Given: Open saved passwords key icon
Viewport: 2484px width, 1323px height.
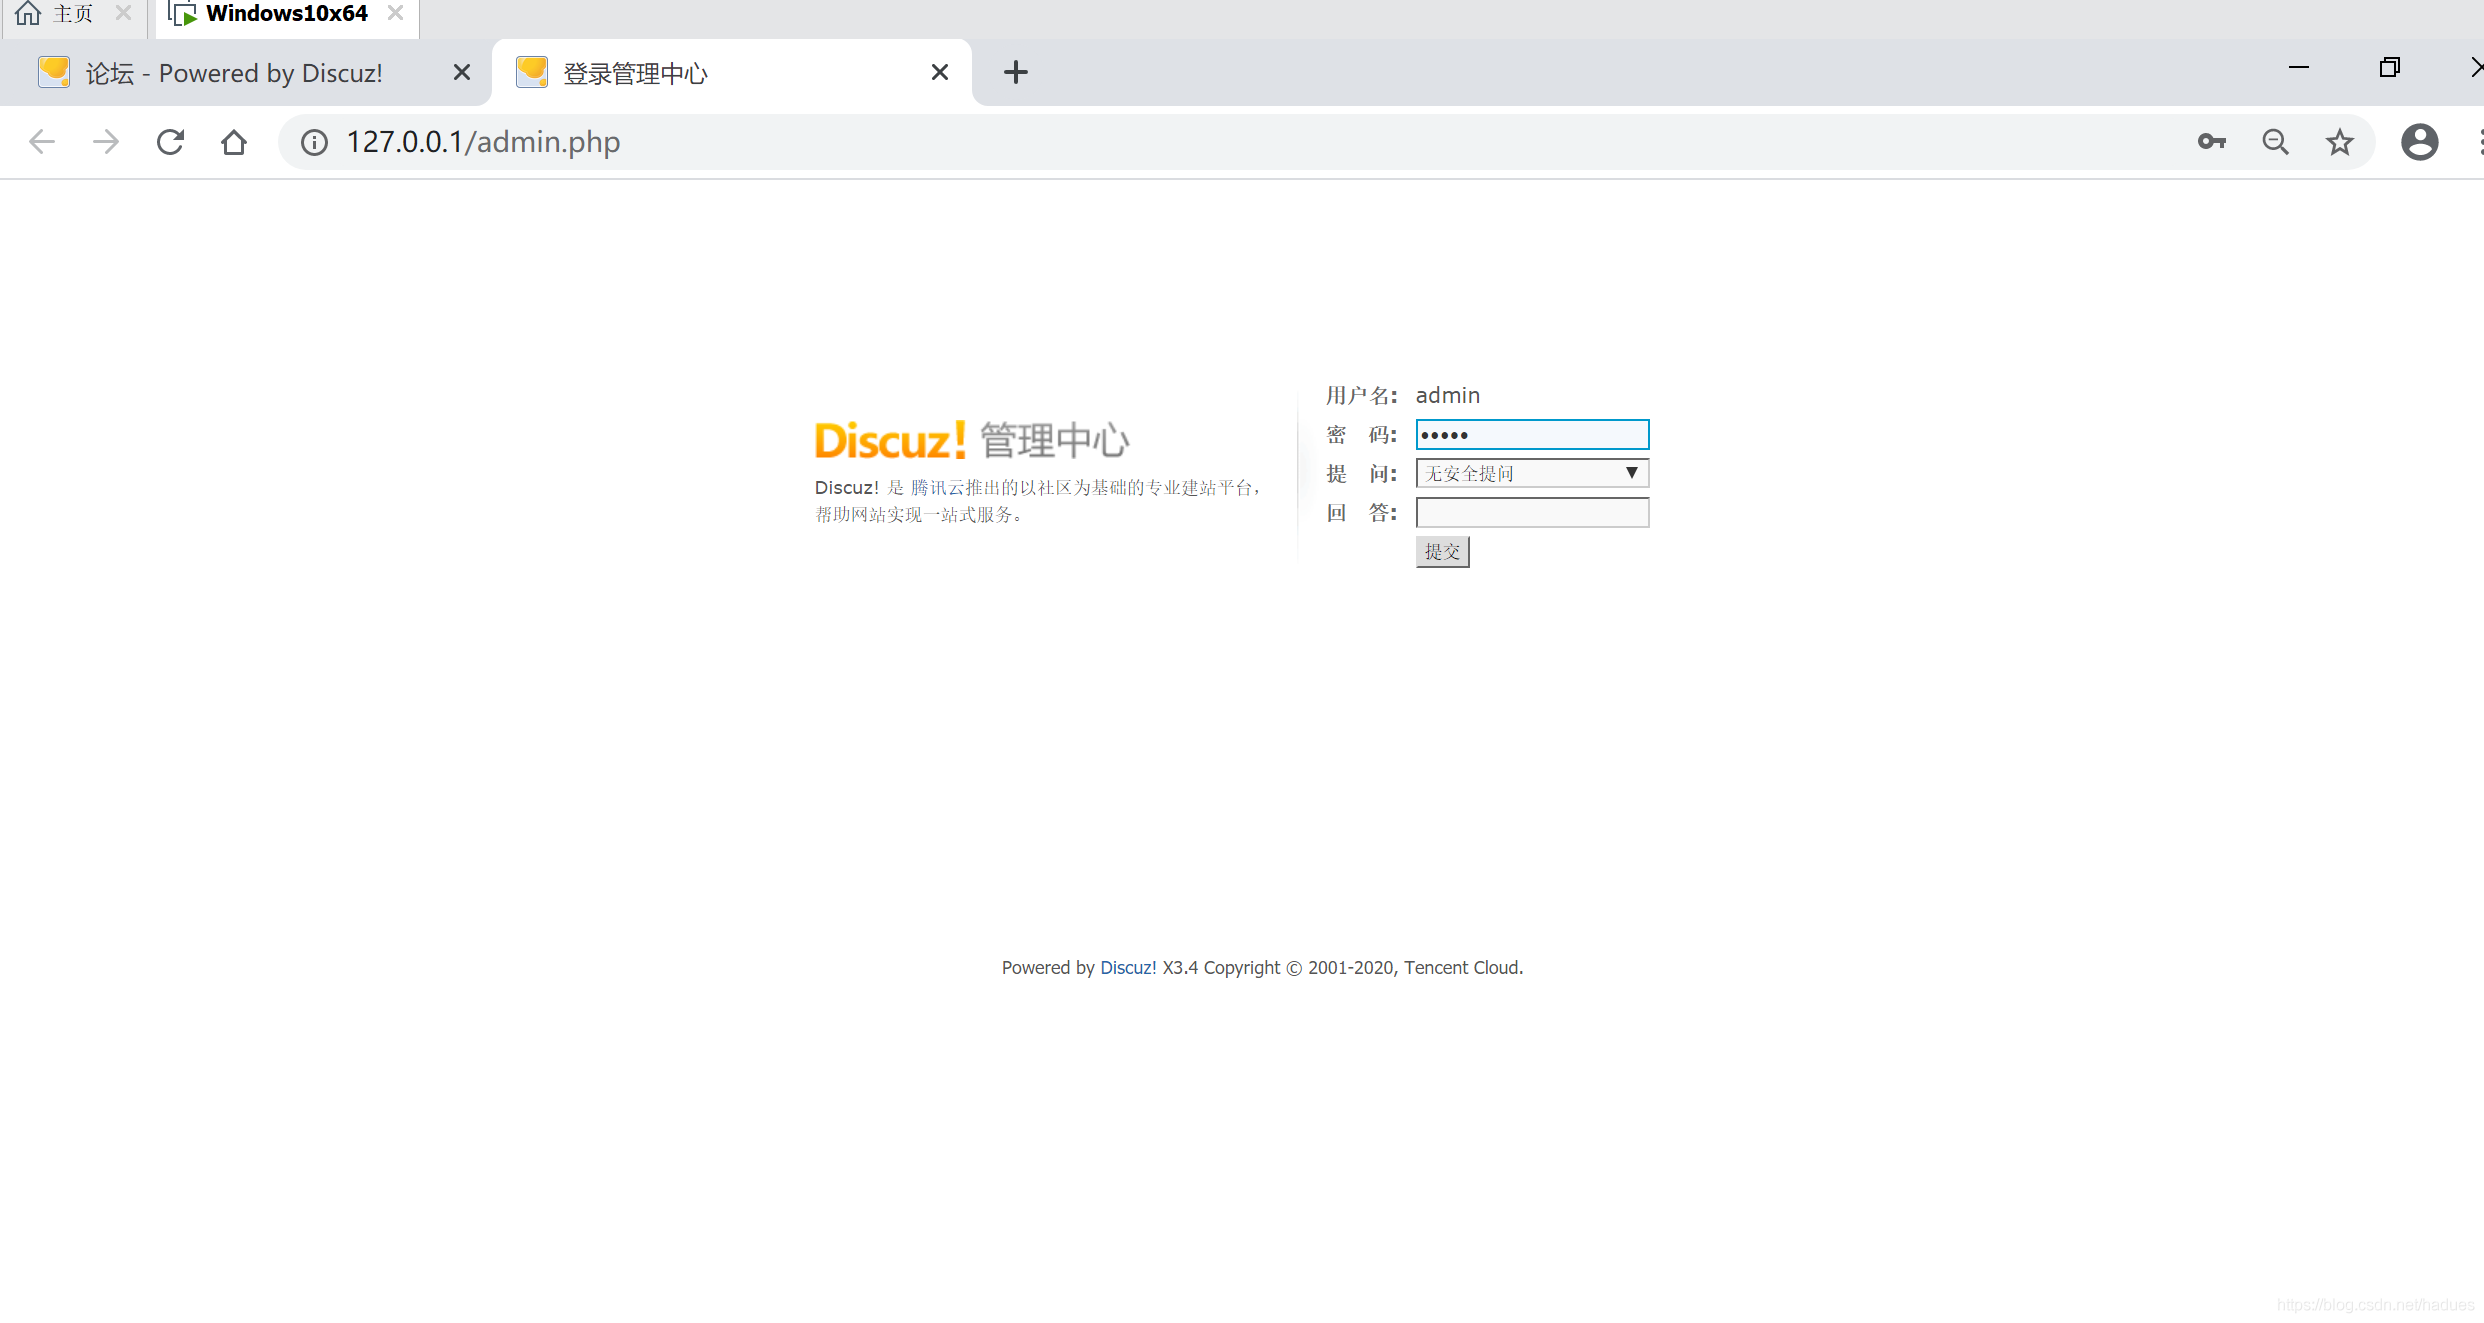Looking at the screenshot, I should 2211,142.
